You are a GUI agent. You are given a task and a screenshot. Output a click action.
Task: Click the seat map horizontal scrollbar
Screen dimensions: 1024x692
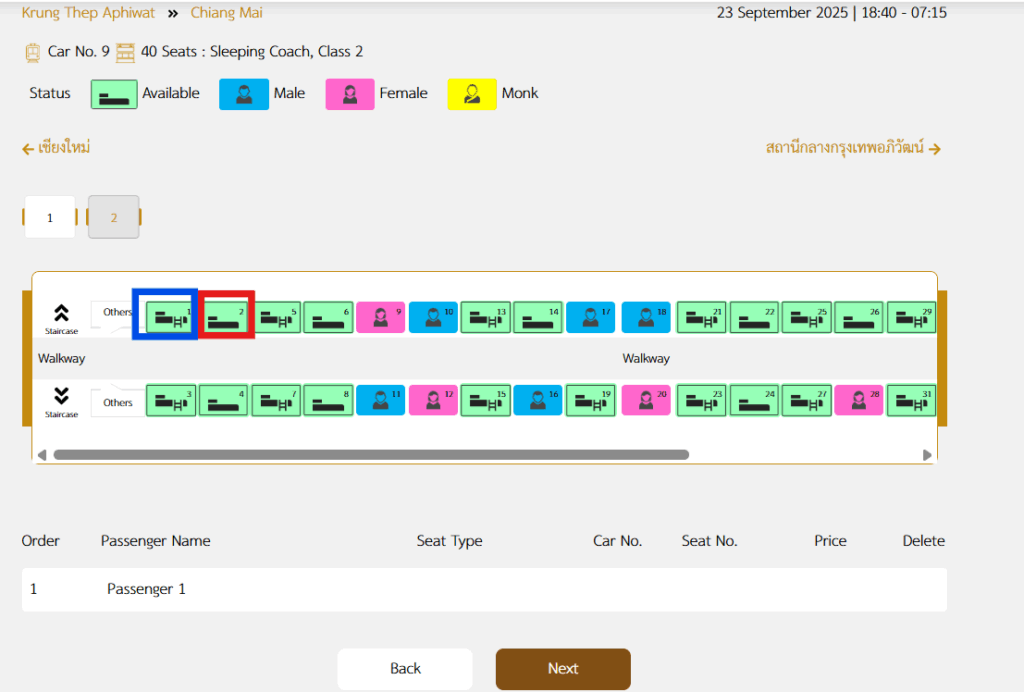(x=370, y=454)
